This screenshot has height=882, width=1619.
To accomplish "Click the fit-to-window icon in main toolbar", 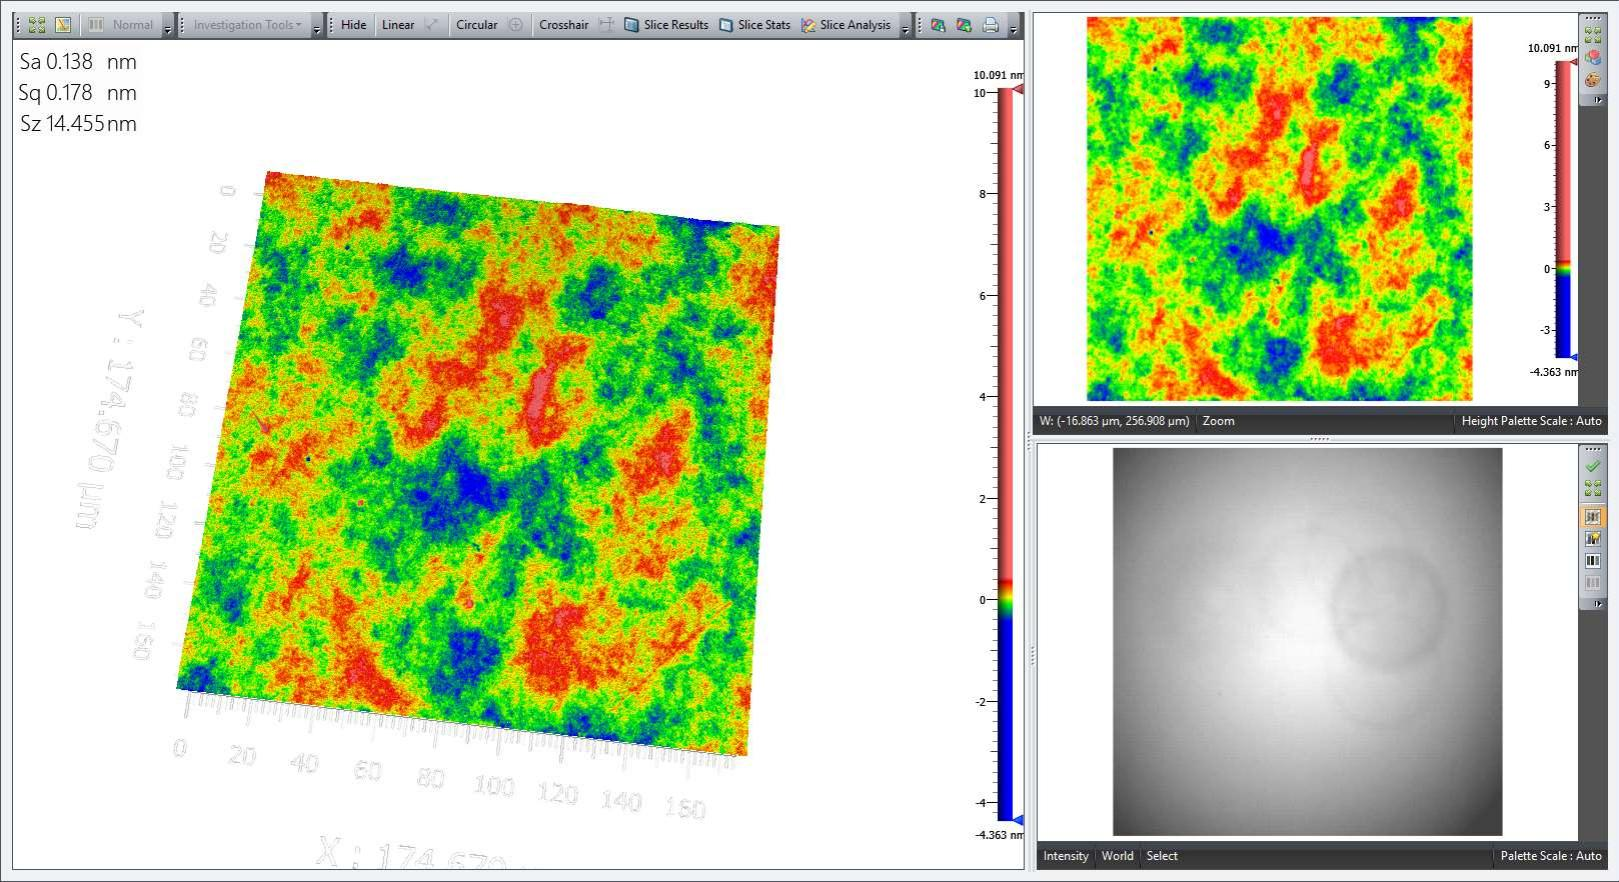I will coord(37,25).
